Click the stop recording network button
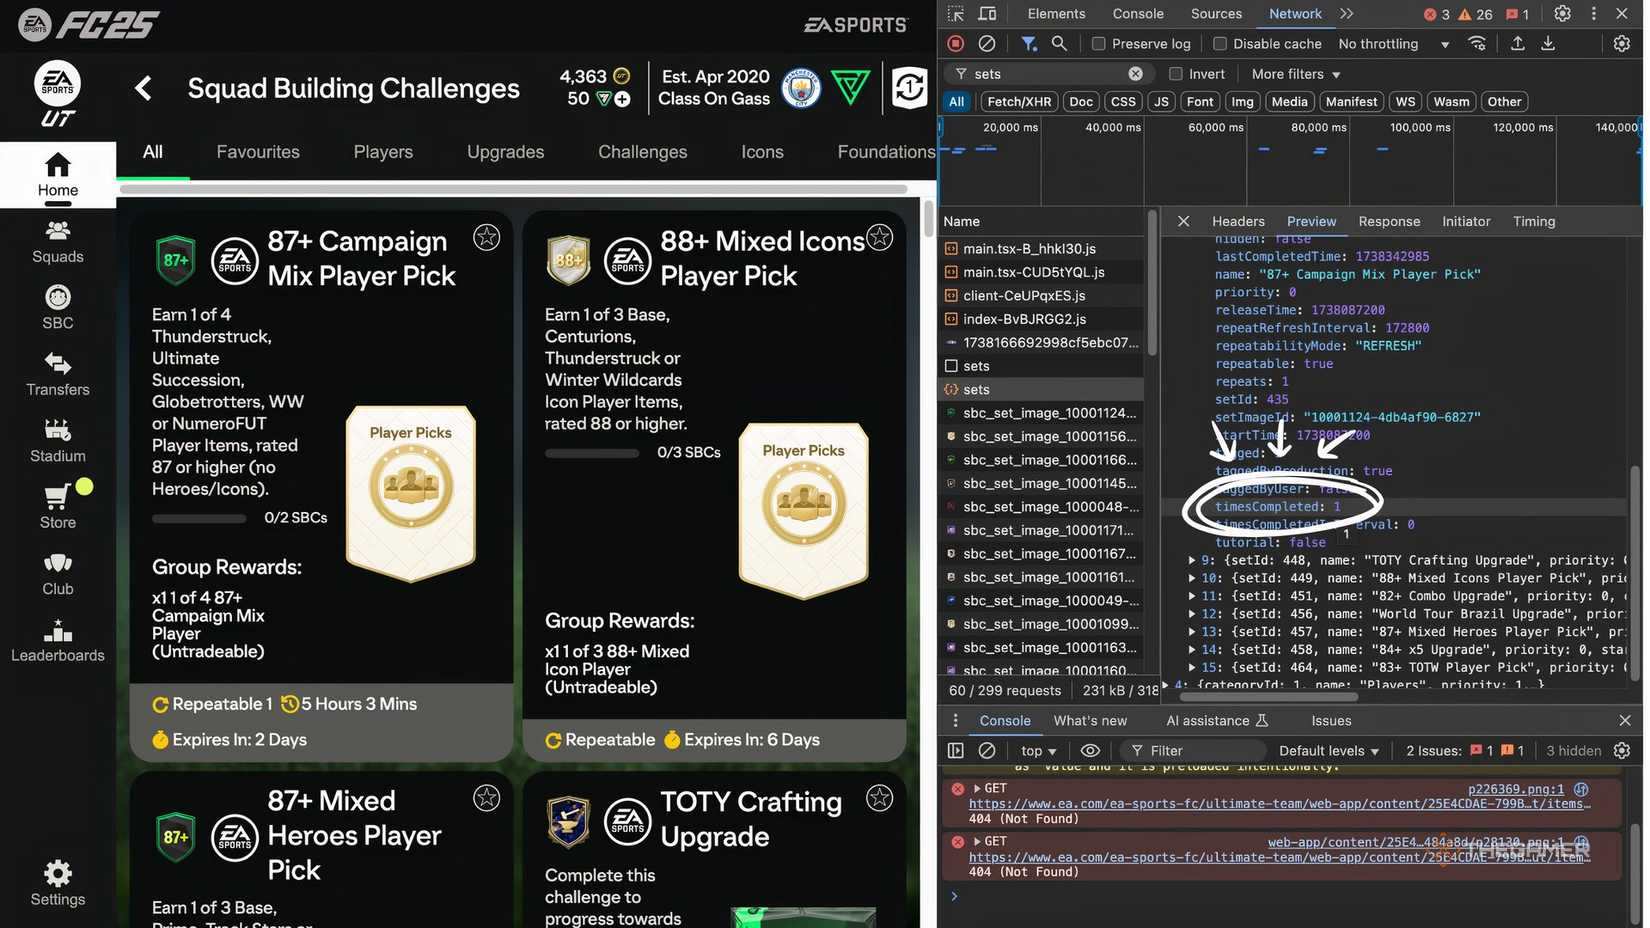 click(955, 44)
